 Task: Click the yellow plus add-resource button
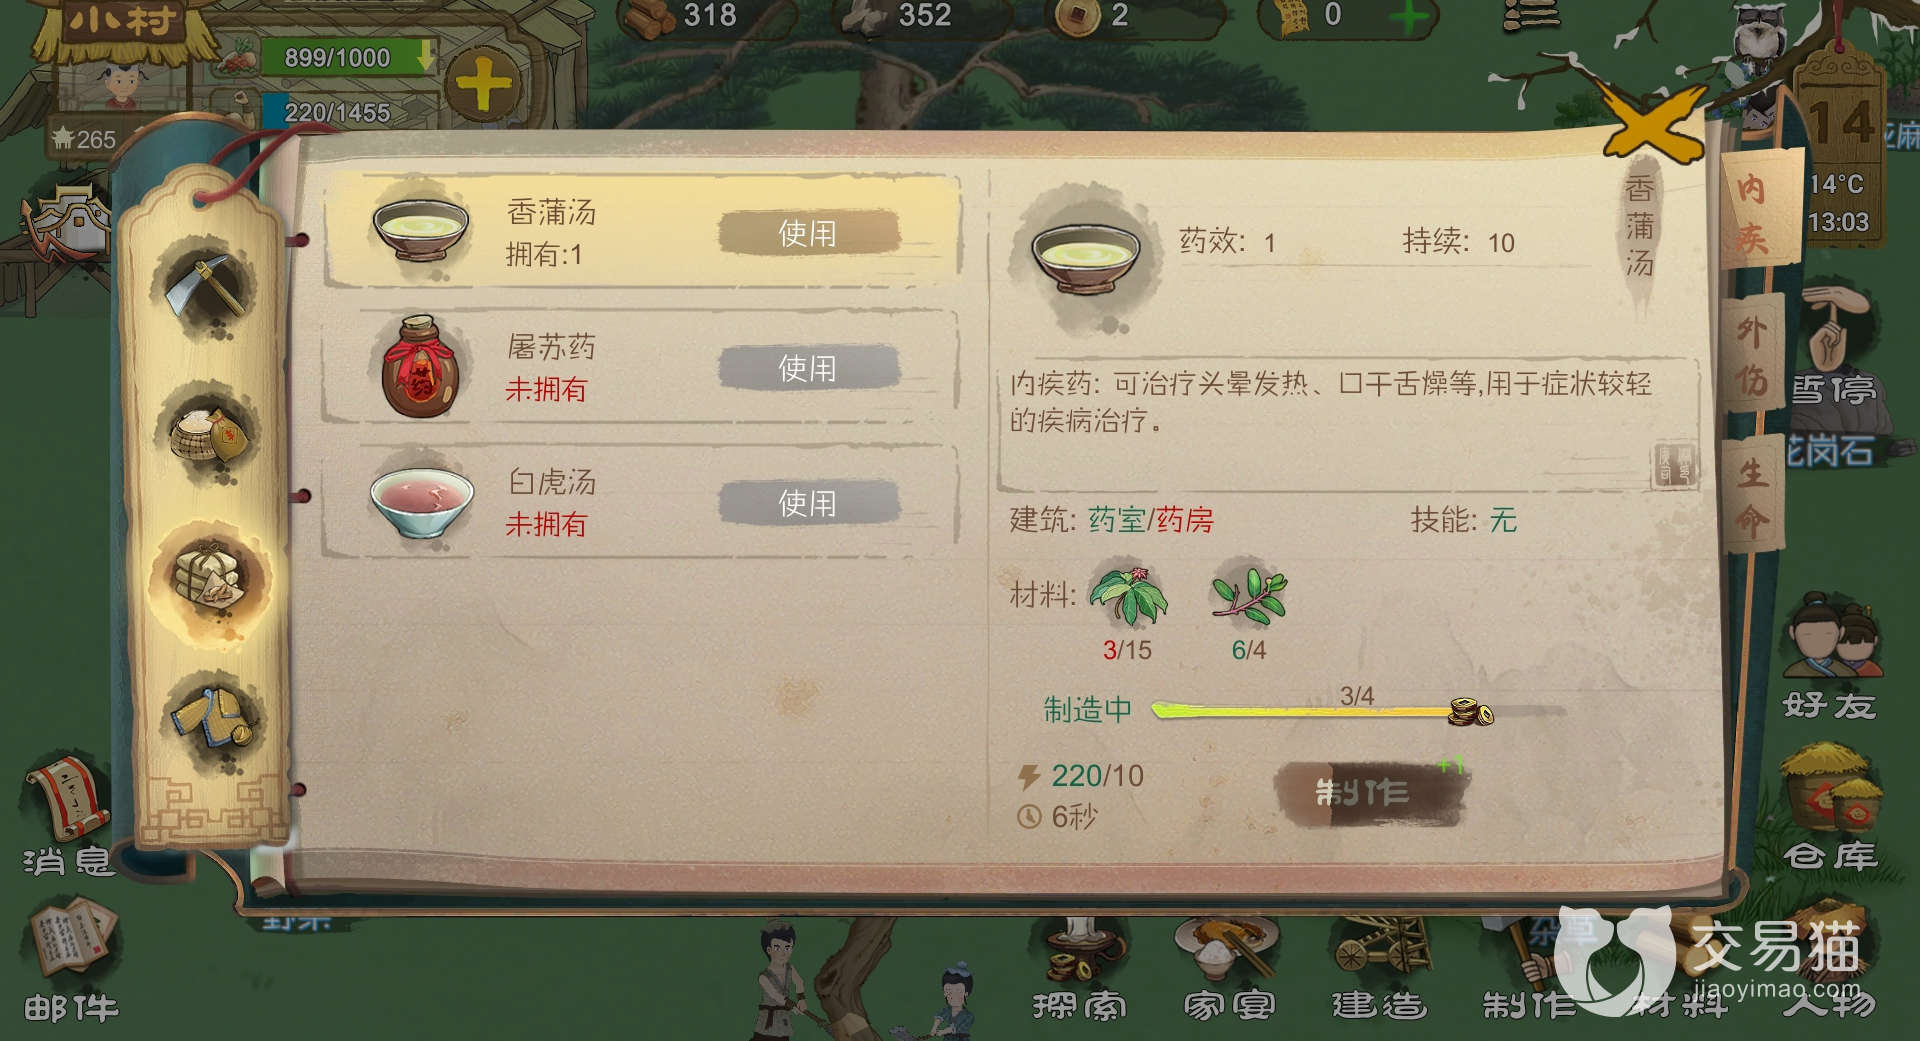pyautogui.click(x=484, y=84)
